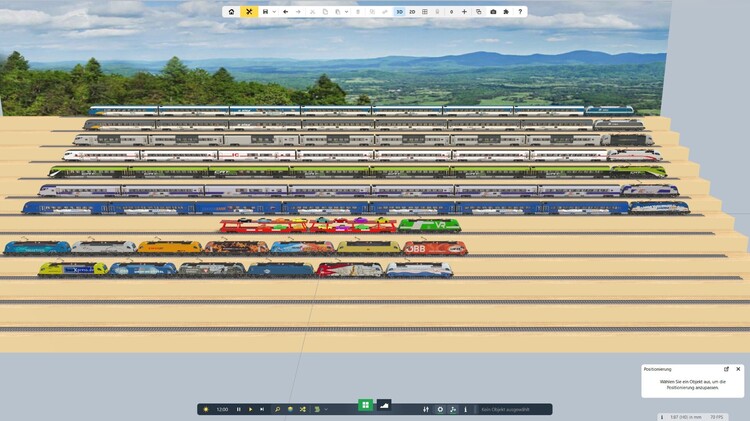Screen dimensions: 750x421
Task: Select the terrain landscape tab
Action: coord(384,405)
